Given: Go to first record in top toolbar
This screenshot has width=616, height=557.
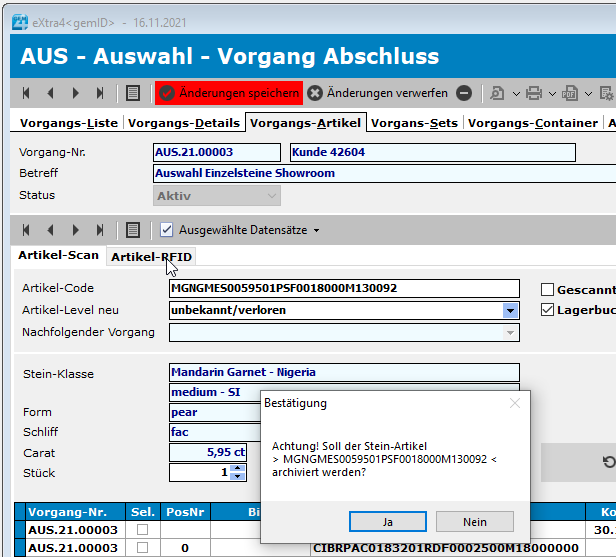Looking at the screenshot, I should [x=26, y=93].
